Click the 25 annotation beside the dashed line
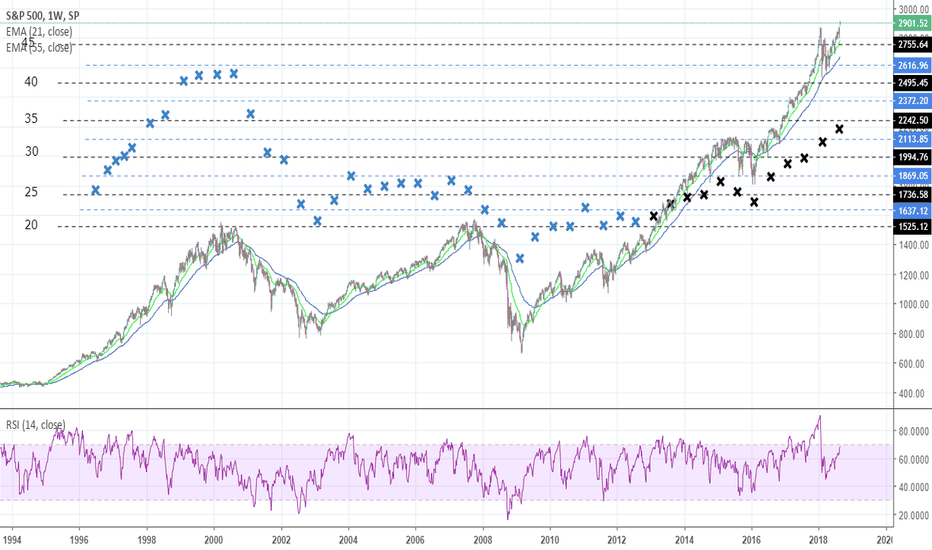Viewport: 932px width, 550px height. [x=31, y=192]
